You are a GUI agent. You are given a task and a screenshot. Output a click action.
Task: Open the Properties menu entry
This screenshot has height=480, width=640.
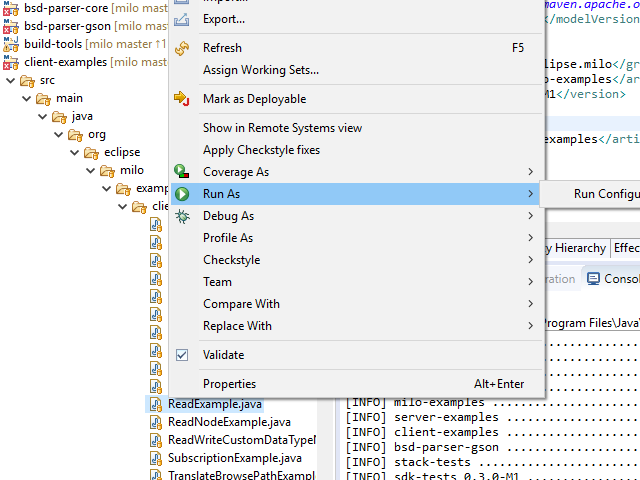pos(229,384)
